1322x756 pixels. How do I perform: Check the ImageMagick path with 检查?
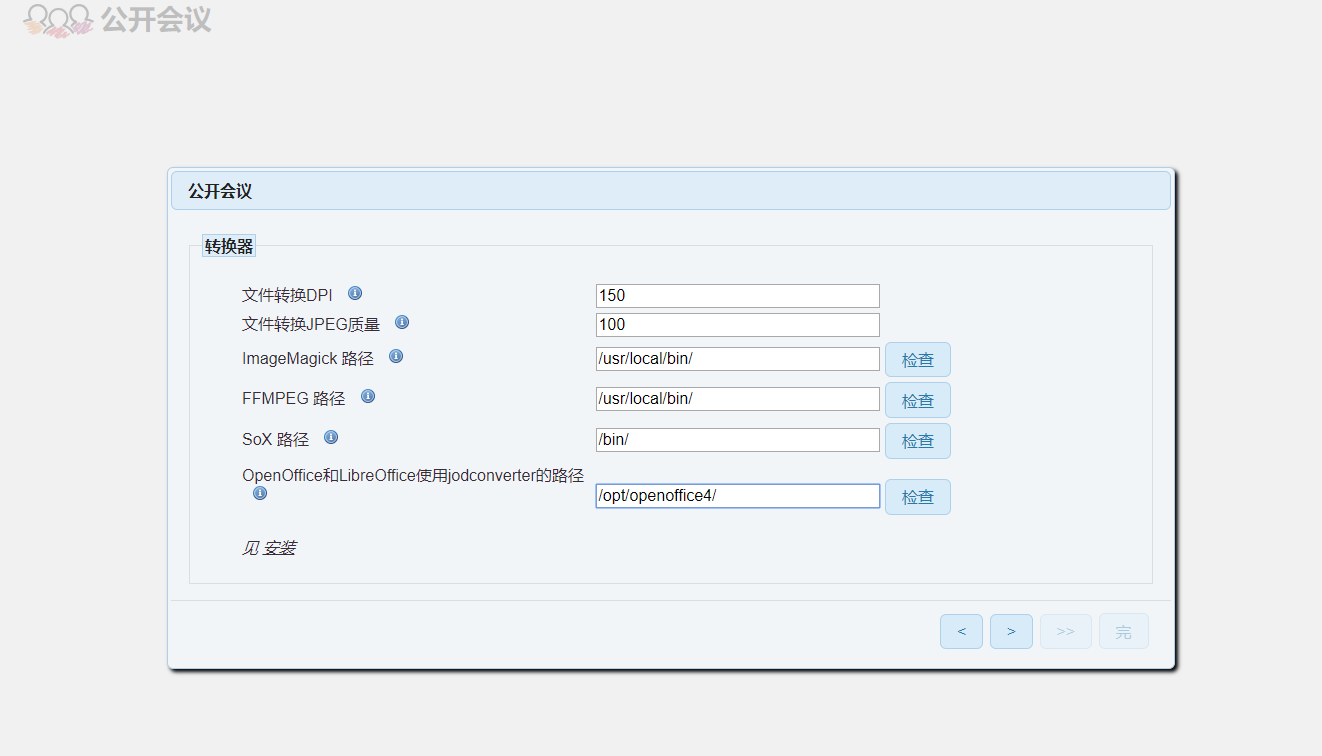point(918,360)
